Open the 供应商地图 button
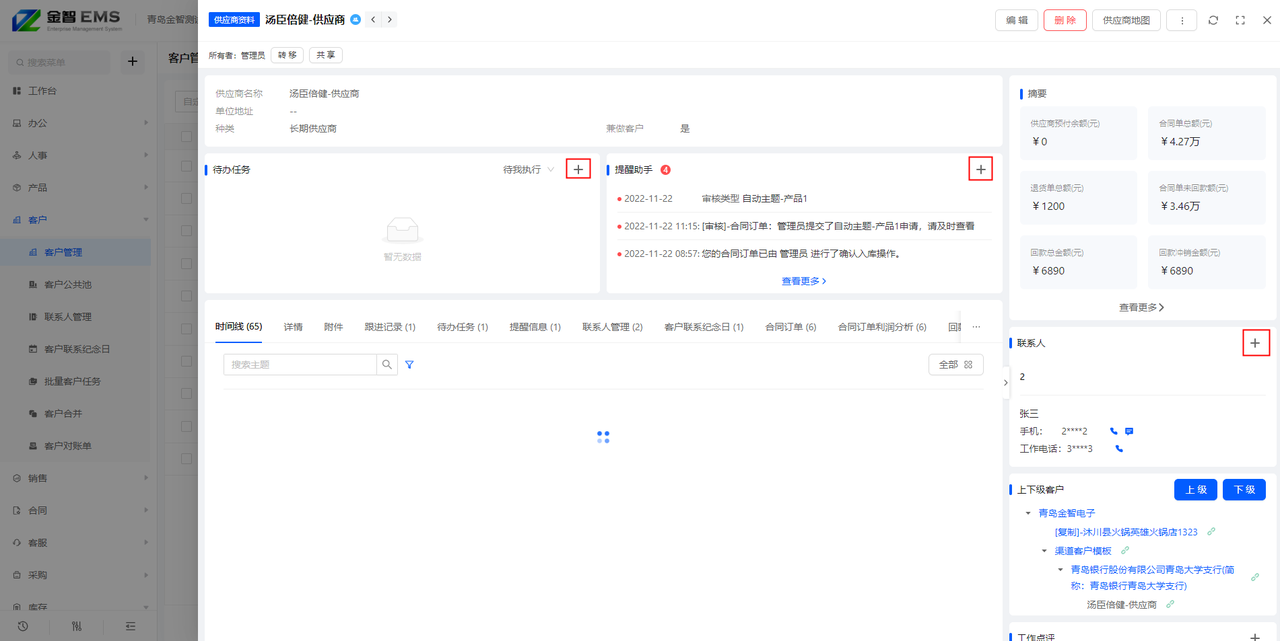The image size is (1280, 641). pos(1126,20)
